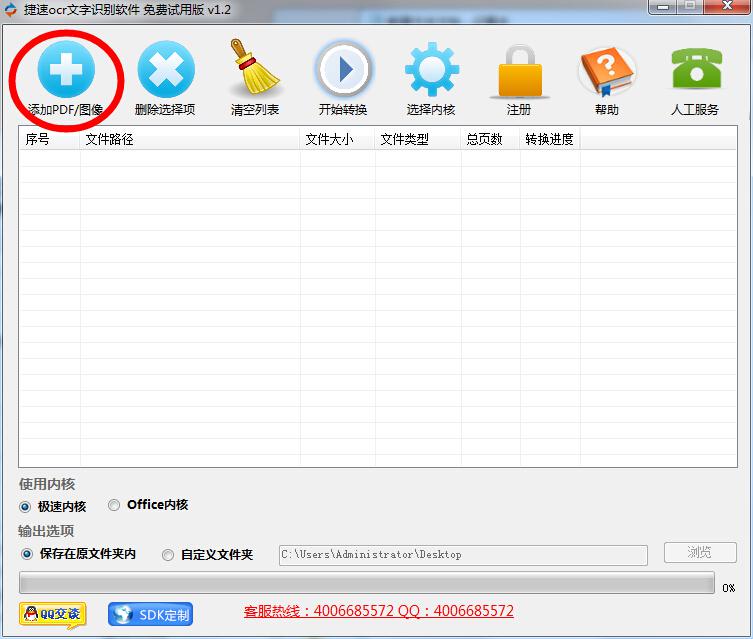Open the 客服热线 hotline link
Image resolution: width=753 pixels, height=639 pixels.
pyautogui.click(x=378, y=611)
